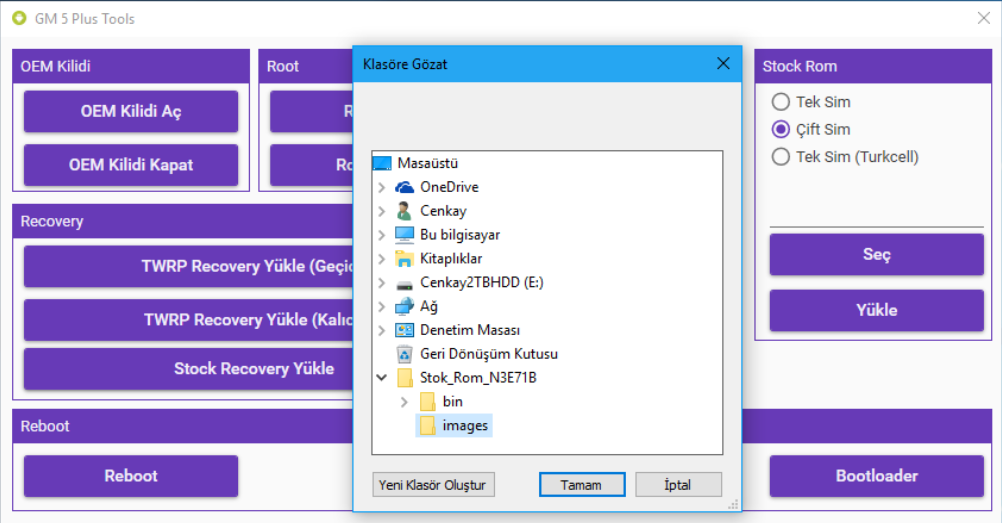This screenshot has height=523, width=1002.
Task: Click the OEM Kilidi Aç button
Action: point(131,111)
